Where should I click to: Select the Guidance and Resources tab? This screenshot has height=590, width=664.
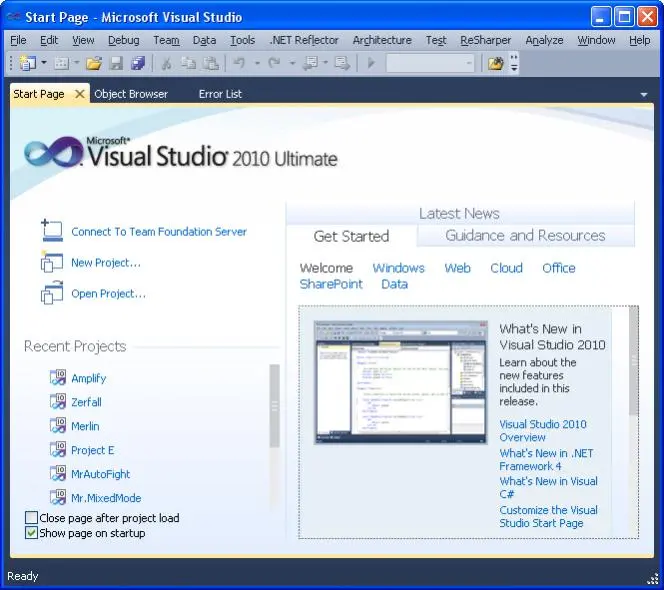tap(526, 235)
